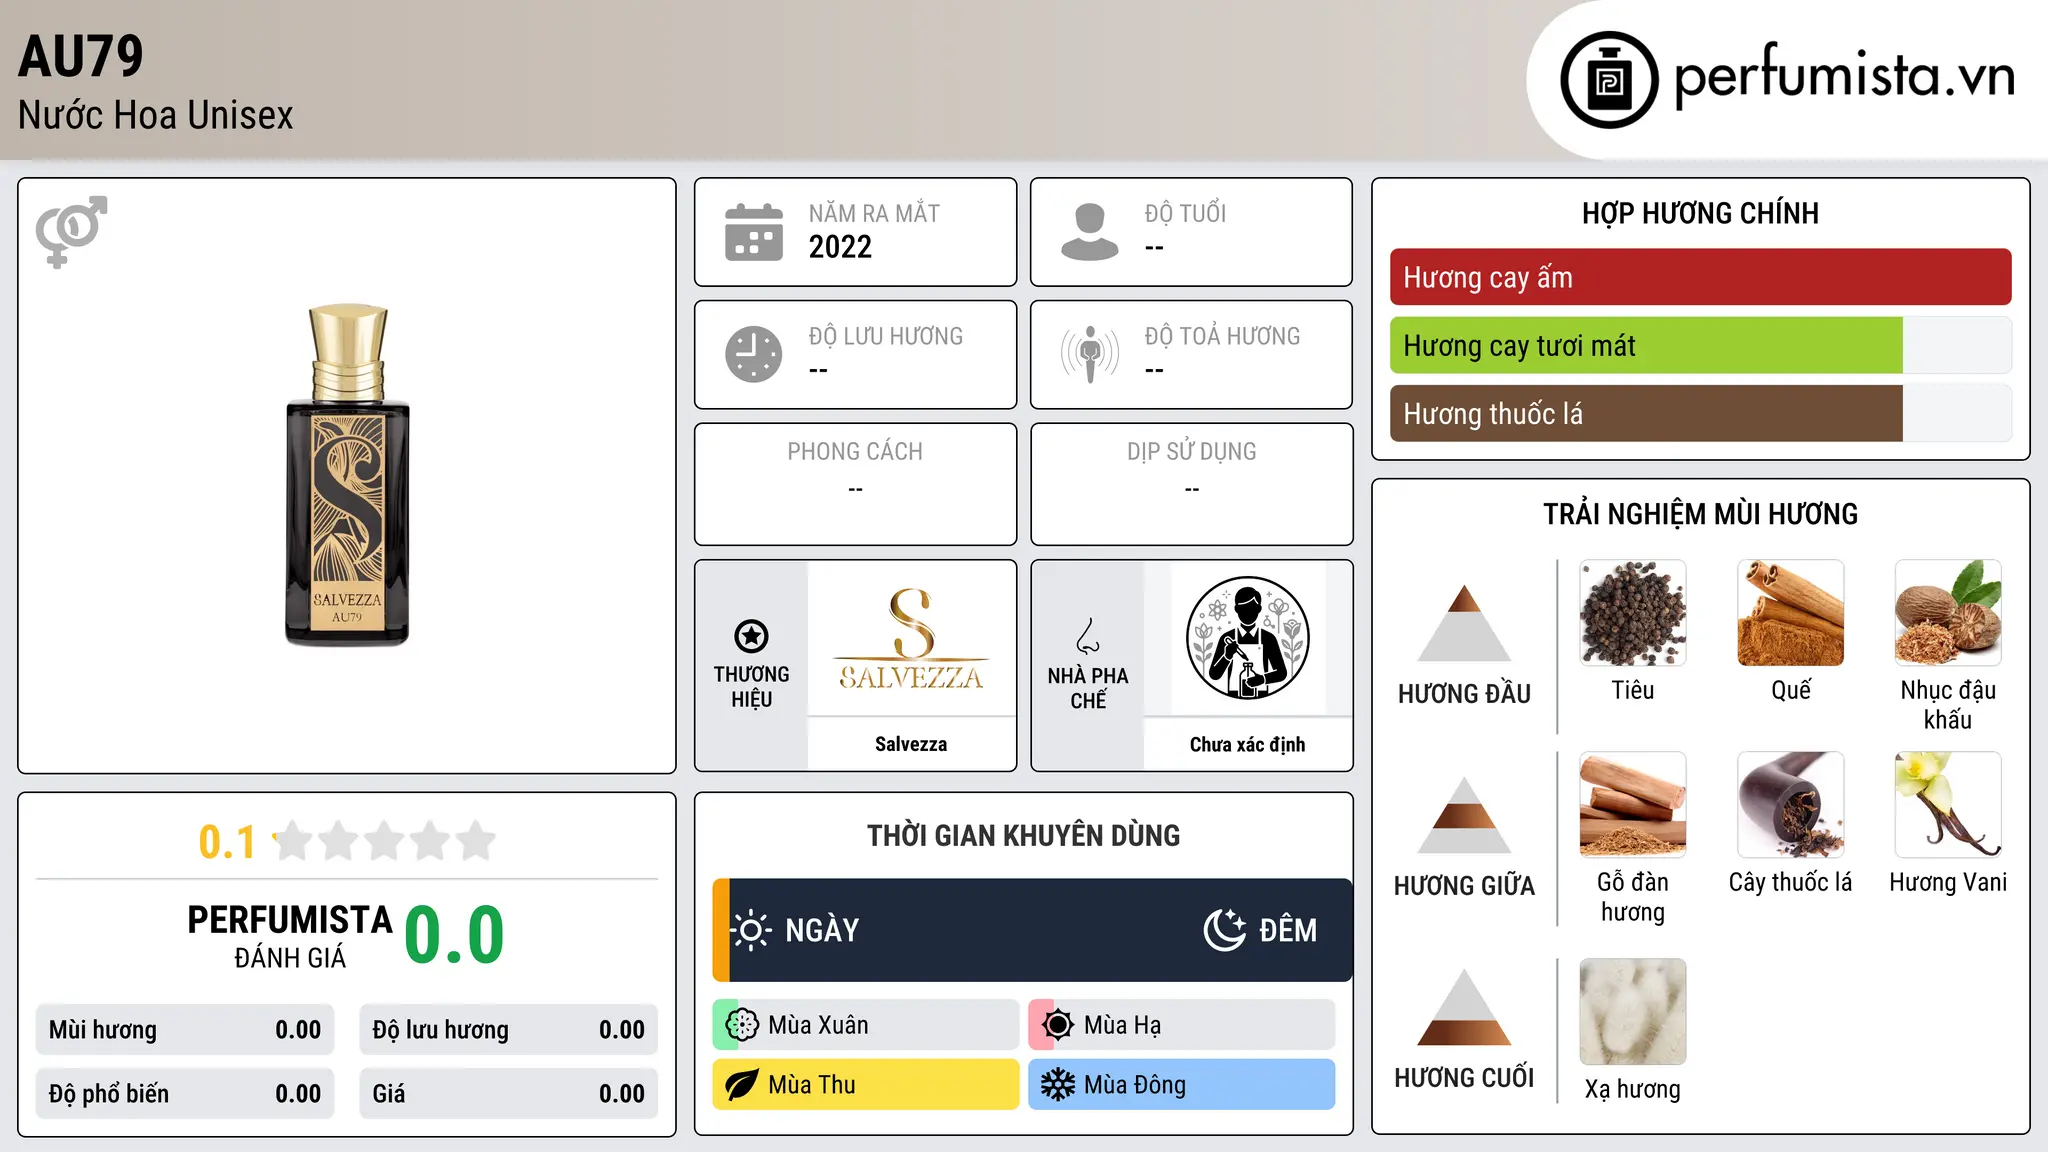The height and width of the screenshot is (1152, 2048).
Task: Open the Nhục đậu khấu nutmeg image
Action: 1948,613
